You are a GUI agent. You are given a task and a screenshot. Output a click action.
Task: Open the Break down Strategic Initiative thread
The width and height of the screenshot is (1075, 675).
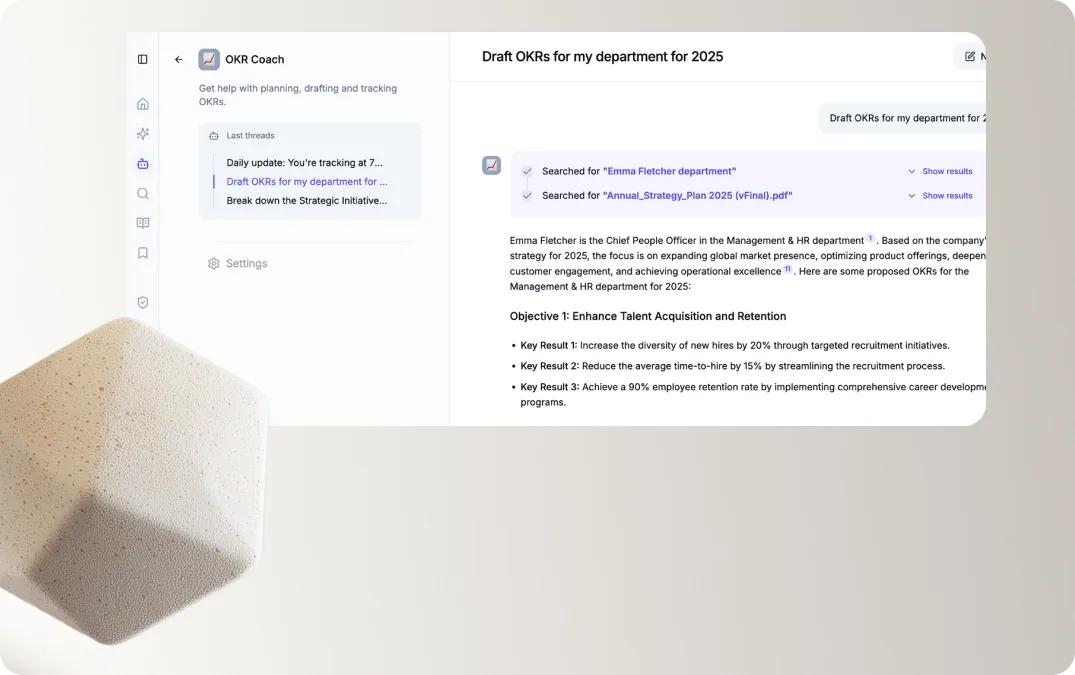(307, 201)
